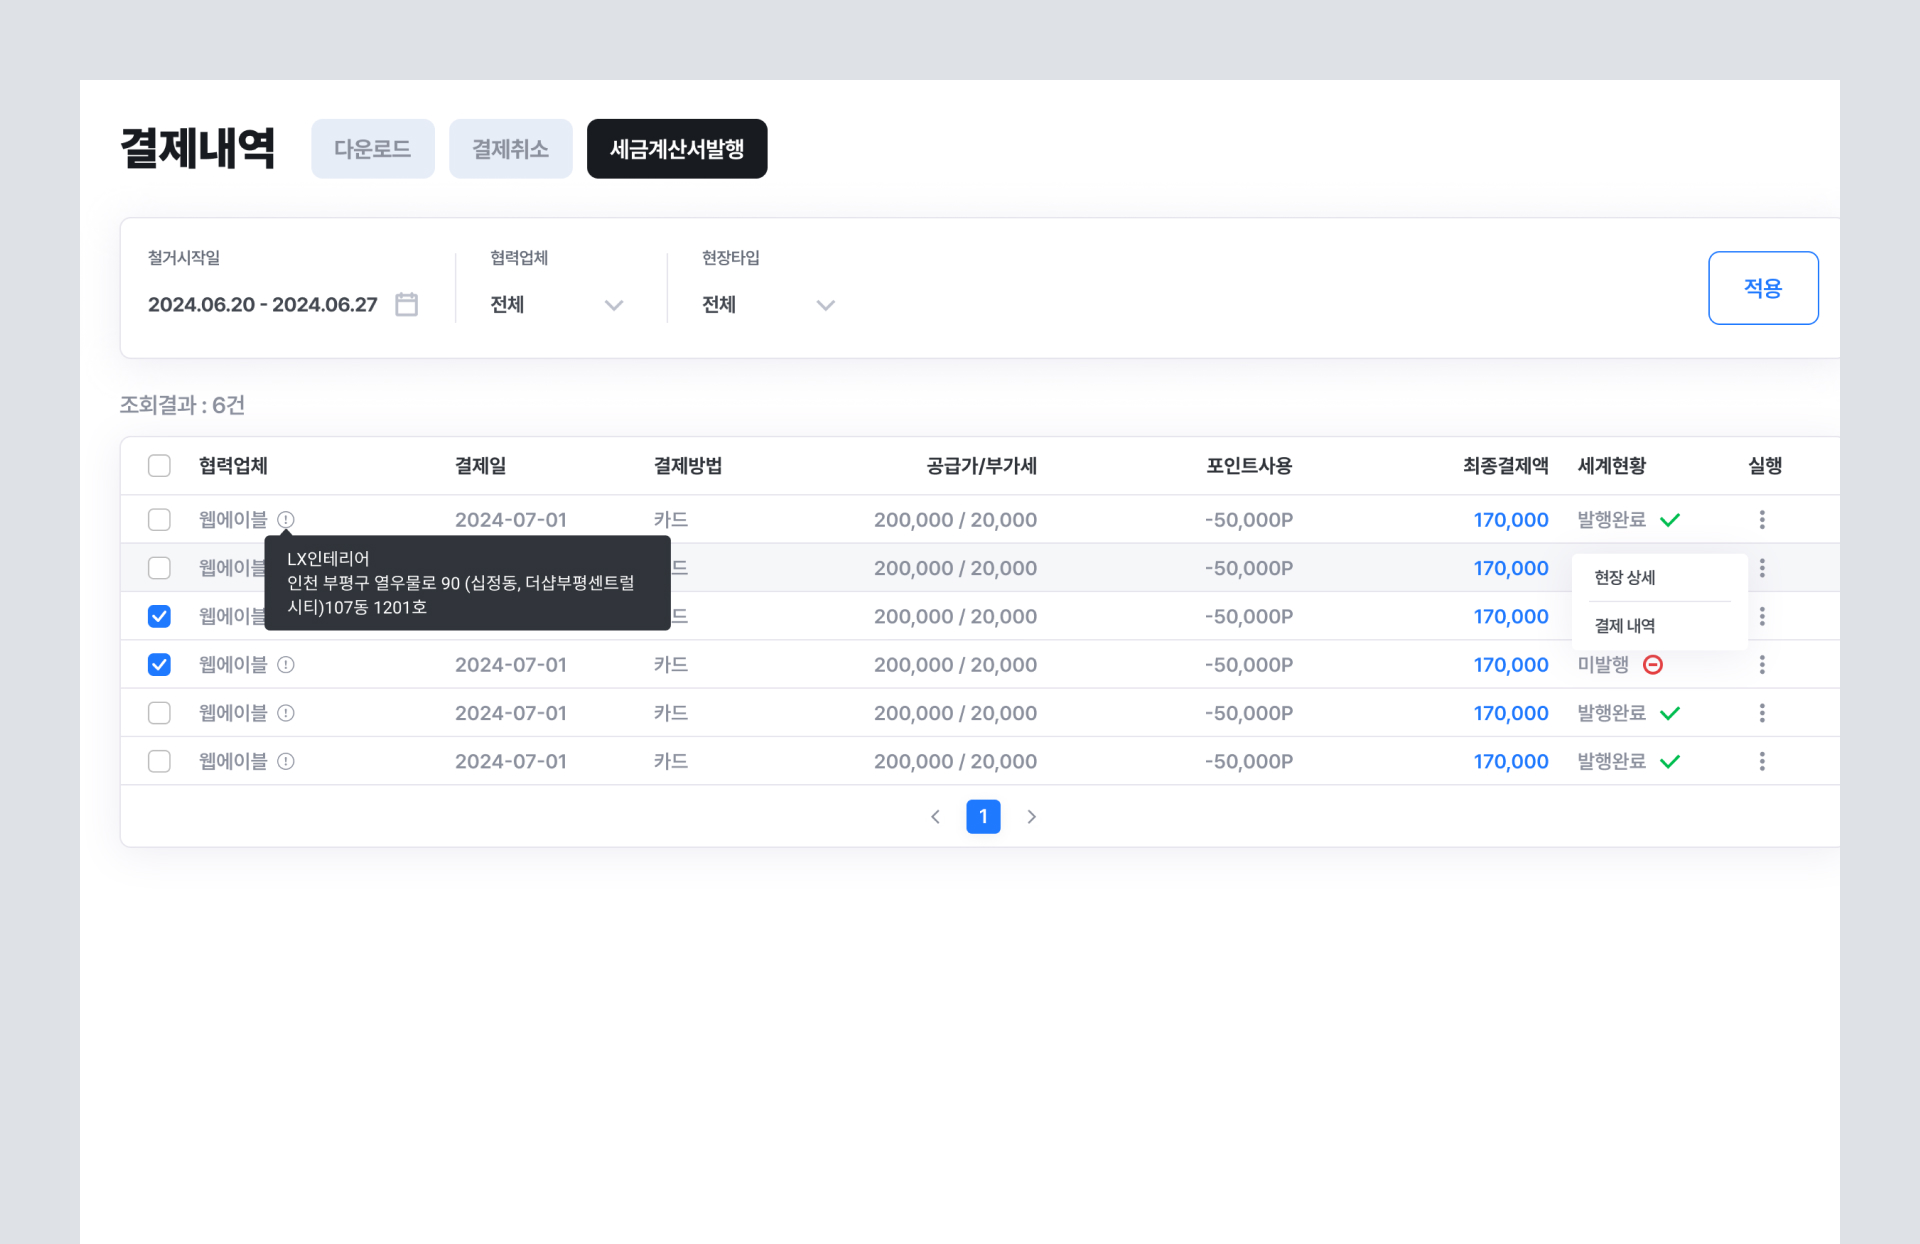Open the three-dot menu in last row
Image resolution: width=1920 pixels, height=1244 pixels.
tap(1762, 762)
